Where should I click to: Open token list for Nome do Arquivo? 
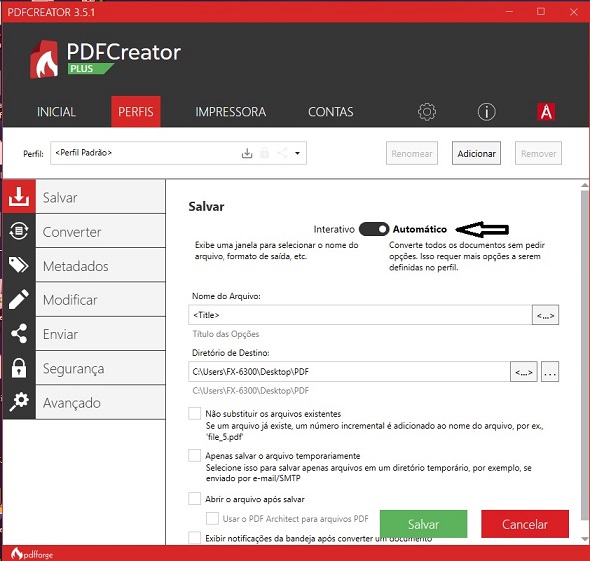click(x=545, y=315)
